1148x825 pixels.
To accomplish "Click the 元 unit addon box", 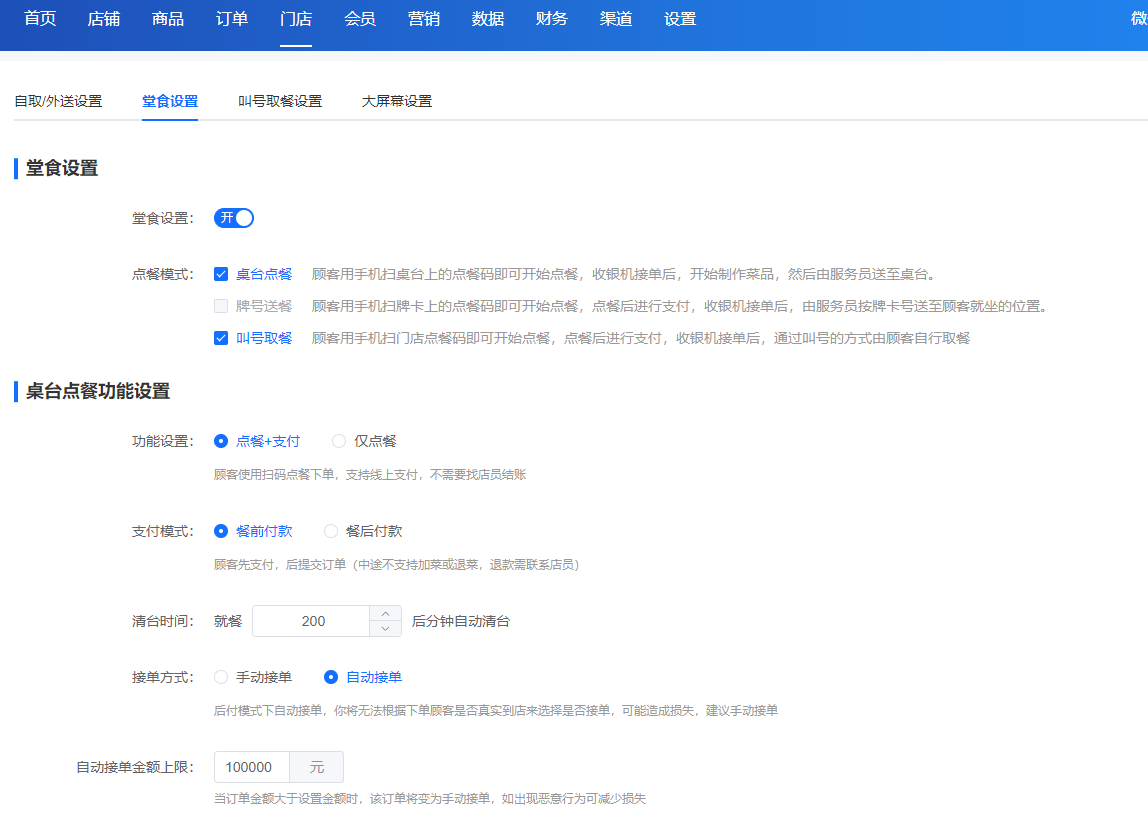I will coord(316,767).
